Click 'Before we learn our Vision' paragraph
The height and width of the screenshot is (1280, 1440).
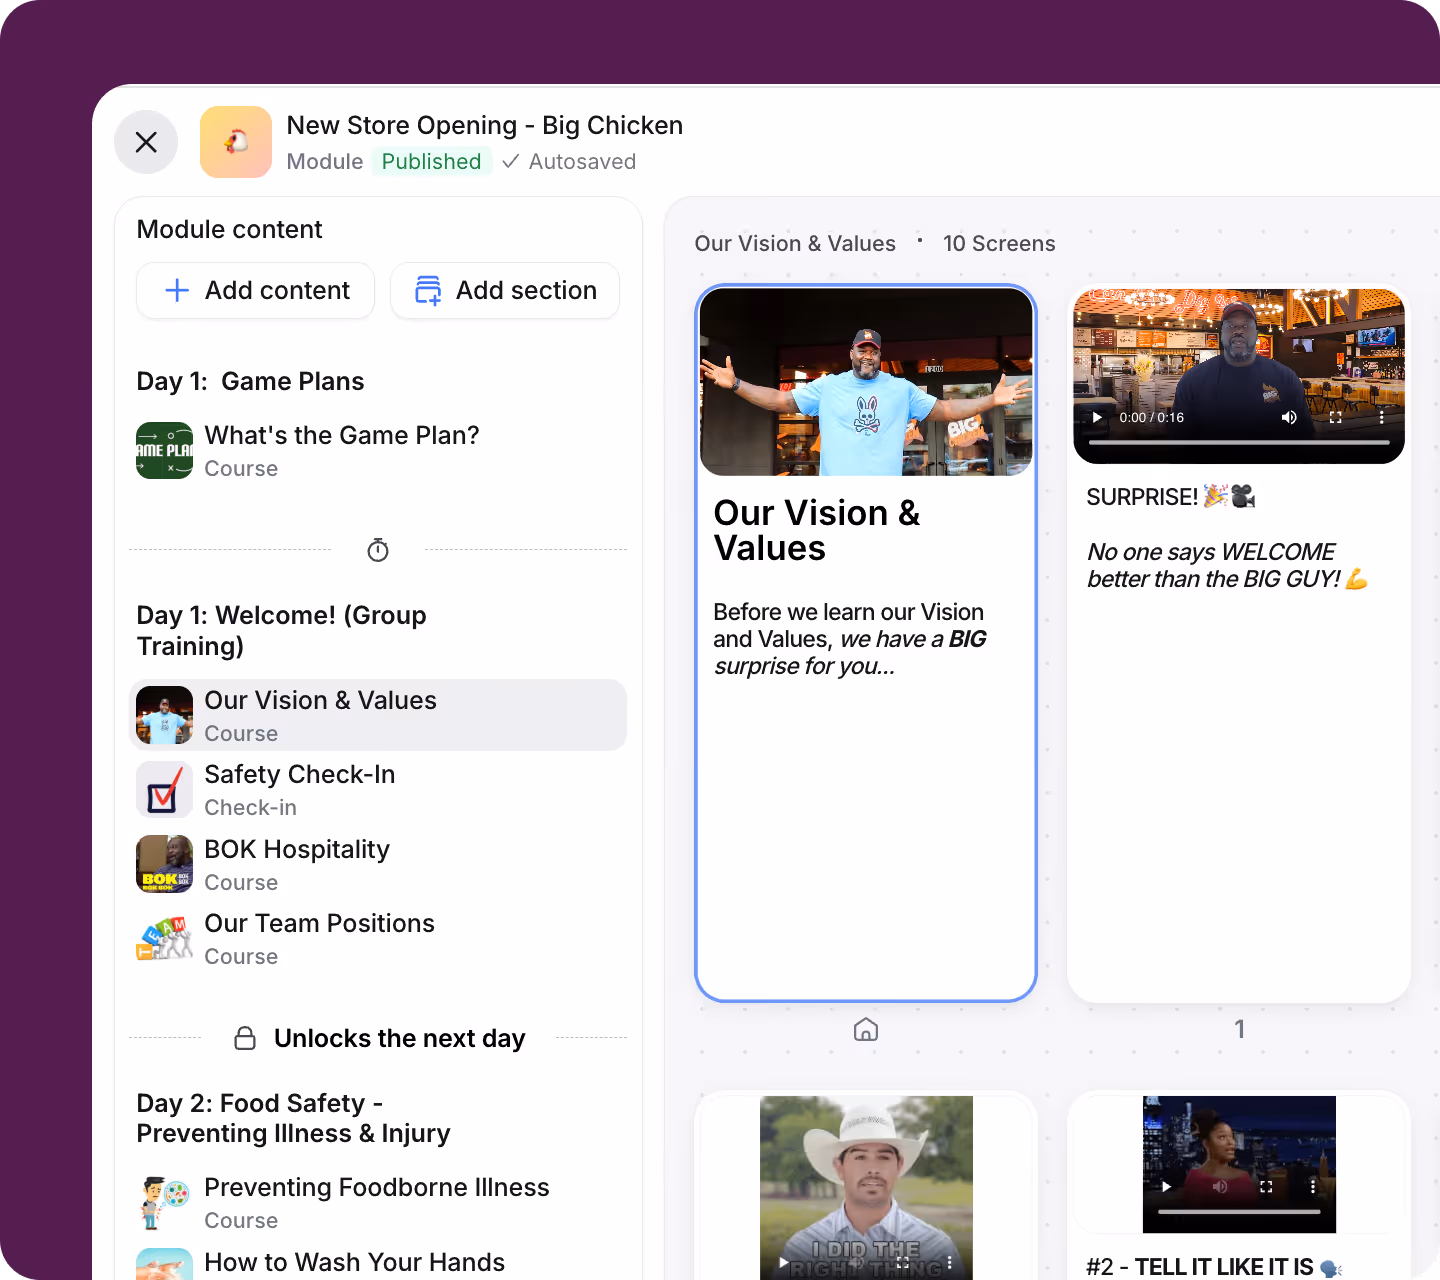coord(850,639)
